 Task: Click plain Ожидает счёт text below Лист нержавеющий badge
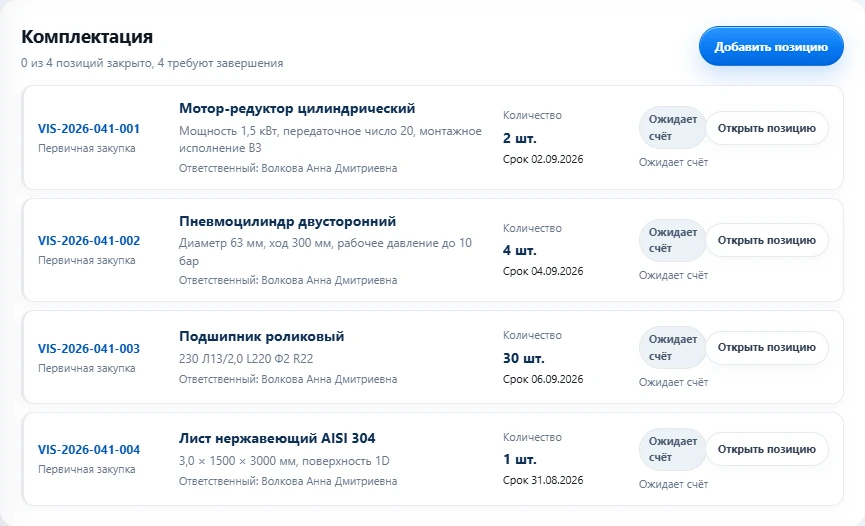click(674, 484)
